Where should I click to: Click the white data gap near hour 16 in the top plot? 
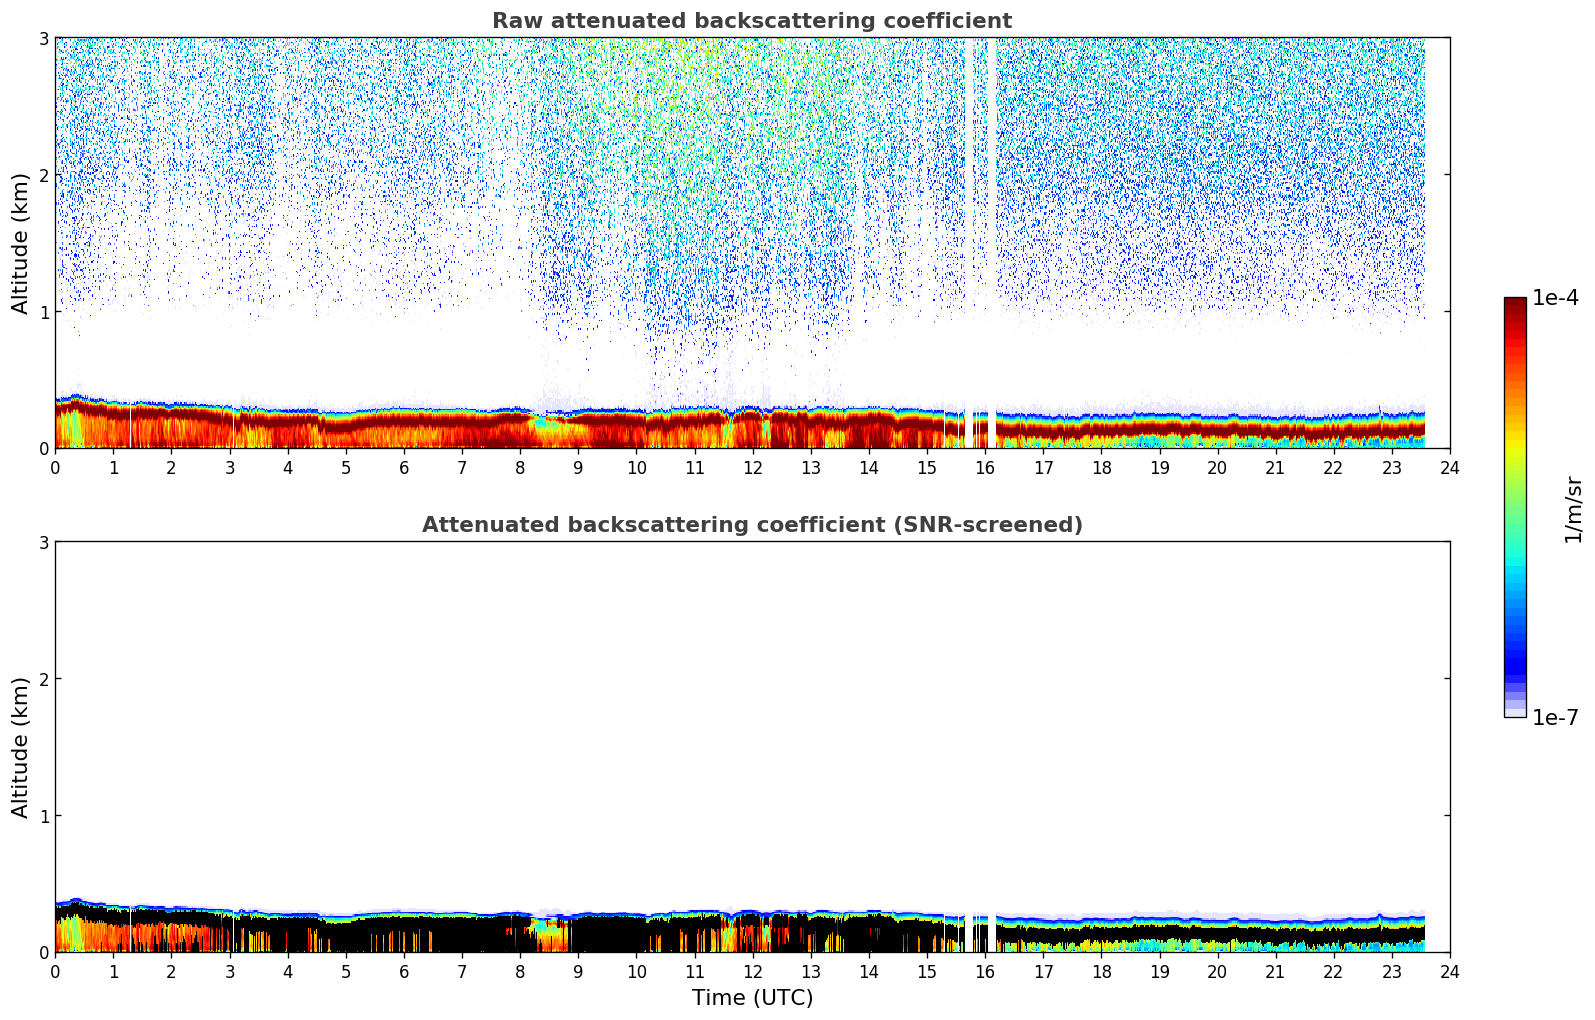(x=991, y=240)
